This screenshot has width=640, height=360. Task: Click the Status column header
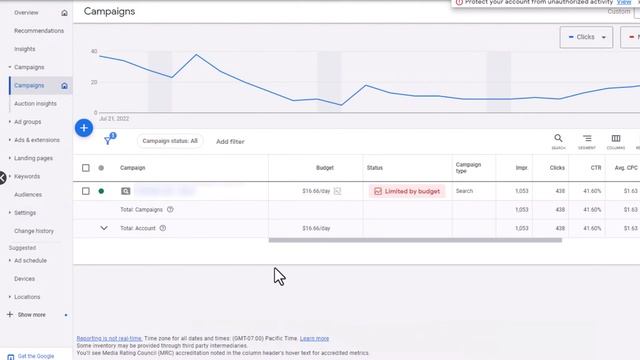(375, 168)
